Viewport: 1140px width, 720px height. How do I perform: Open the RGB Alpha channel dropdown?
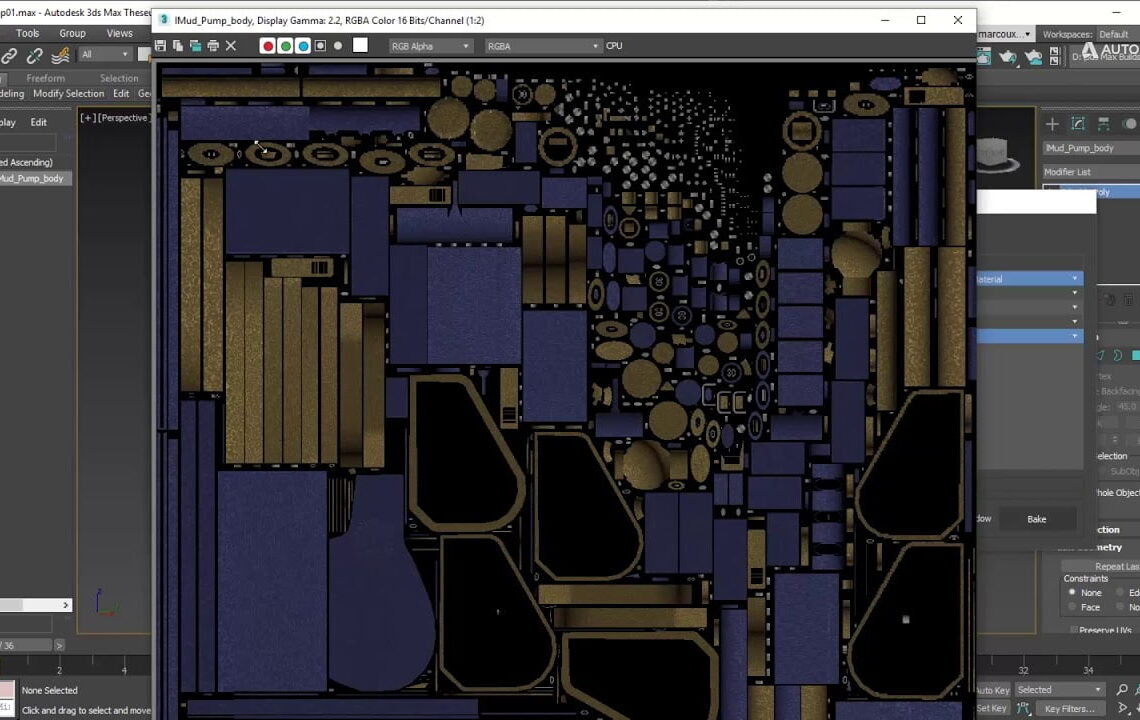(430, 46)
